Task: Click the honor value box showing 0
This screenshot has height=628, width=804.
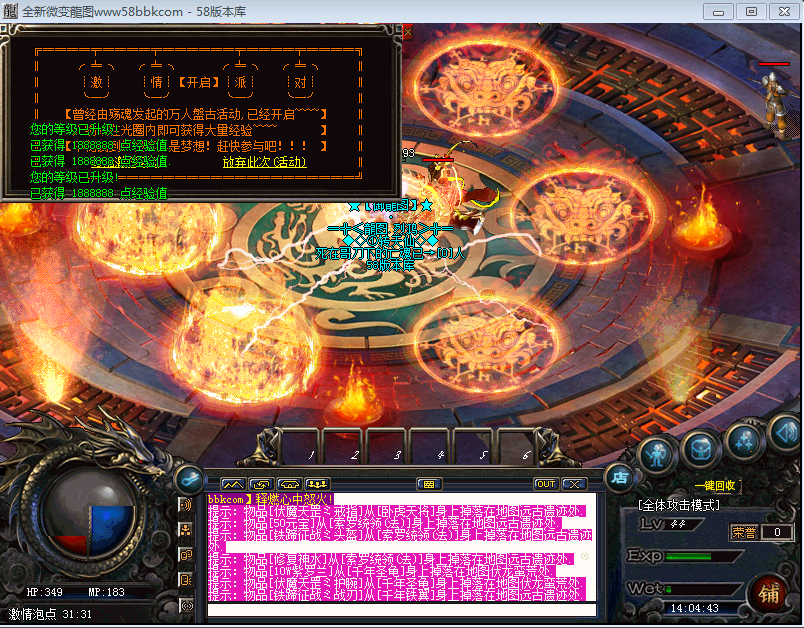Action: (777, 532)
